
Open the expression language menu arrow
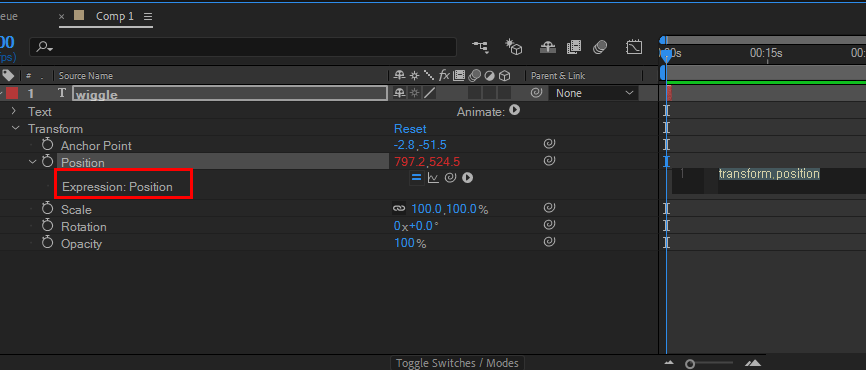(x=467, y=178)
